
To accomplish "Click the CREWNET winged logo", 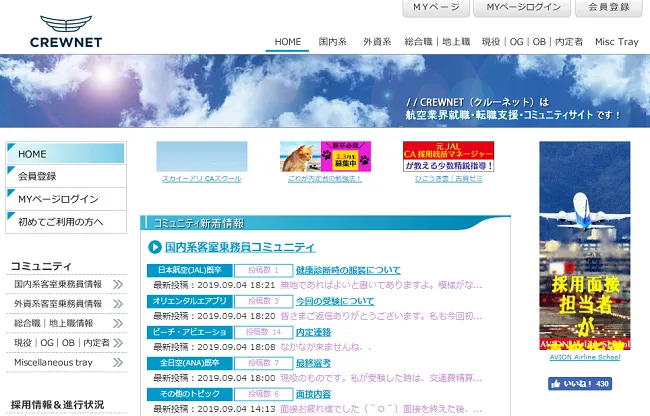I will pyautogui.click(x=66, y=31).
